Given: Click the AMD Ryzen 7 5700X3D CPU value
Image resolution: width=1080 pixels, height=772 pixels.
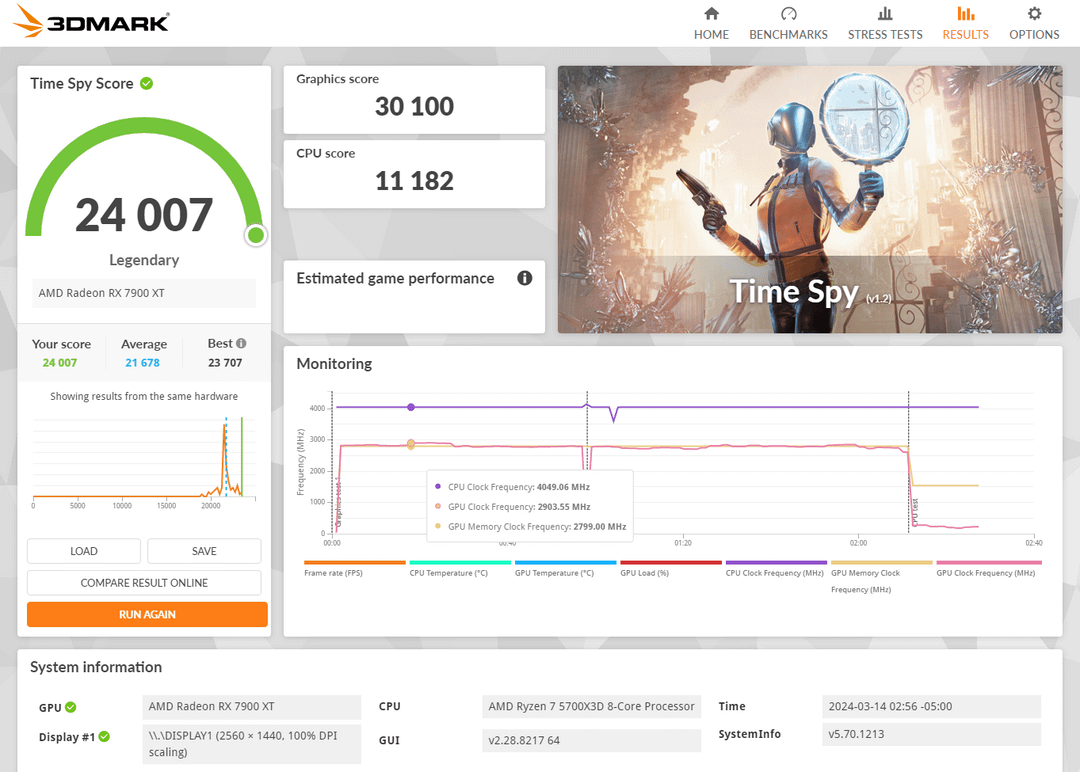Looking at the screenshot, I should (592, 707).
